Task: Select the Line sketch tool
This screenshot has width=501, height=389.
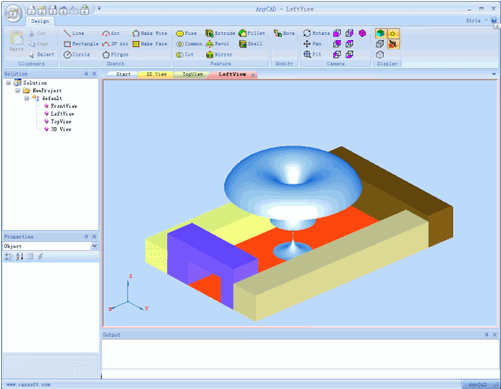Action: click(74, 33)
